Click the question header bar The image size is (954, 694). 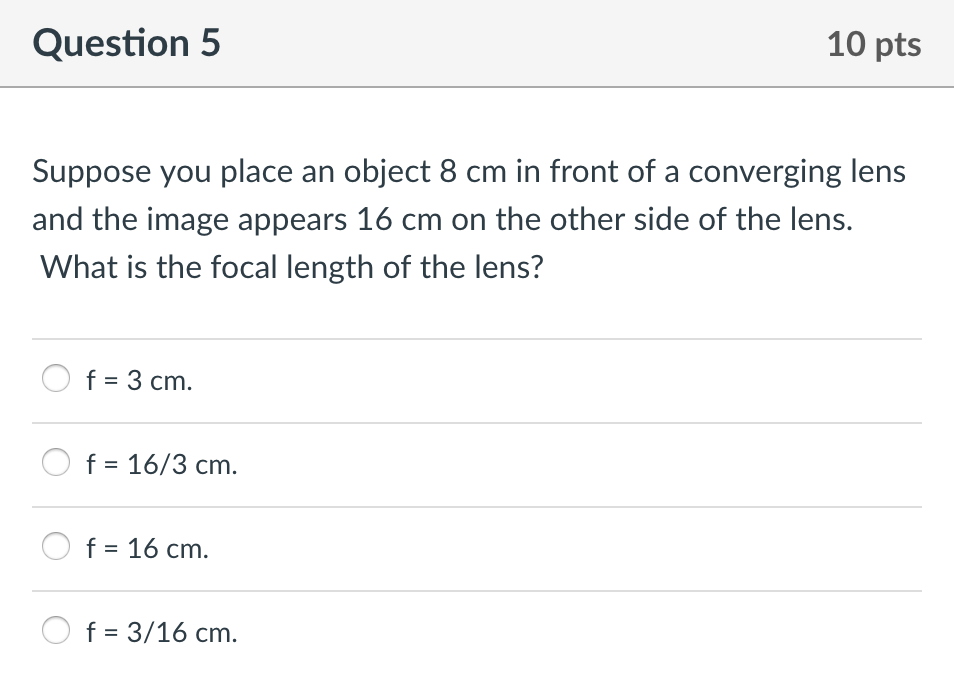pyautogui.click(x=477, y=43)
